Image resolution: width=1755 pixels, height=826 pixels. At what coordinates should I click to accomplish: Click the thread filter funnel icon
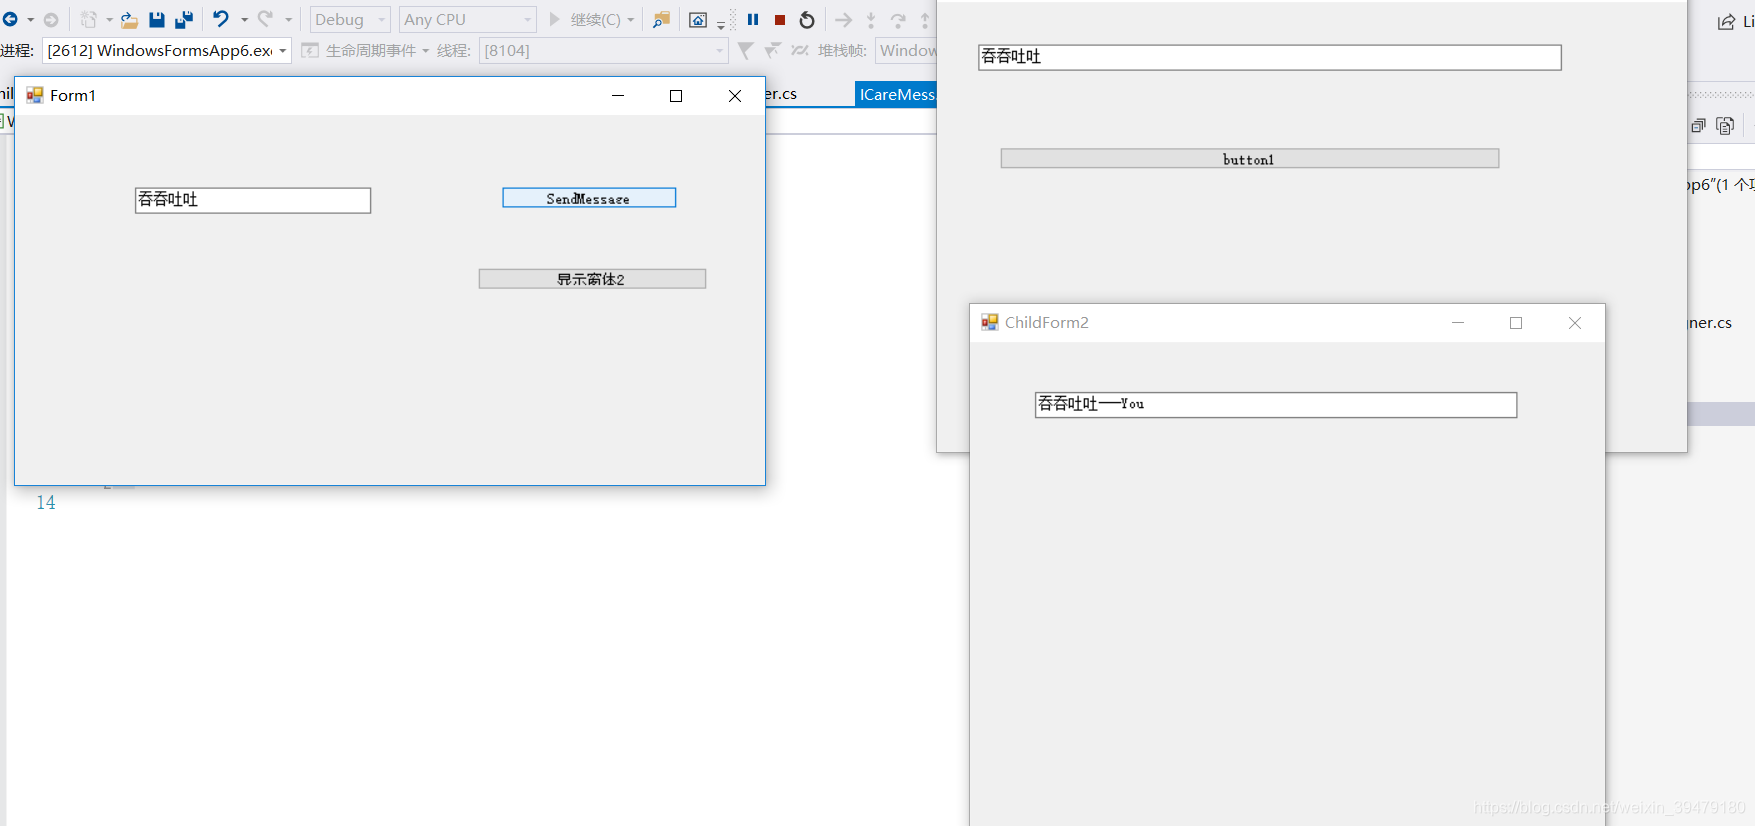pyautogui.click(x=745, y=50)
